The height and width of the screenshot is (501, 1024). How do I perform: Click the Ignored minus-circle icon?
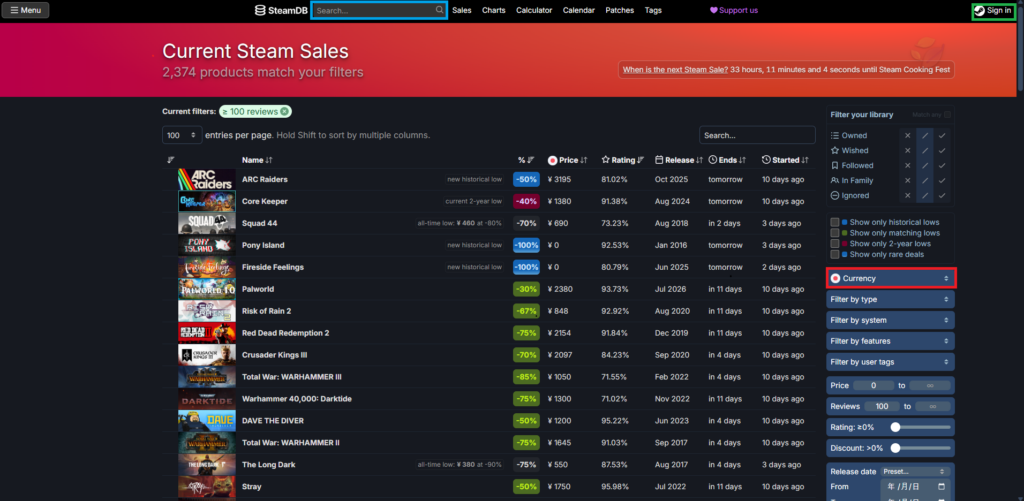[x=835, y=196]
